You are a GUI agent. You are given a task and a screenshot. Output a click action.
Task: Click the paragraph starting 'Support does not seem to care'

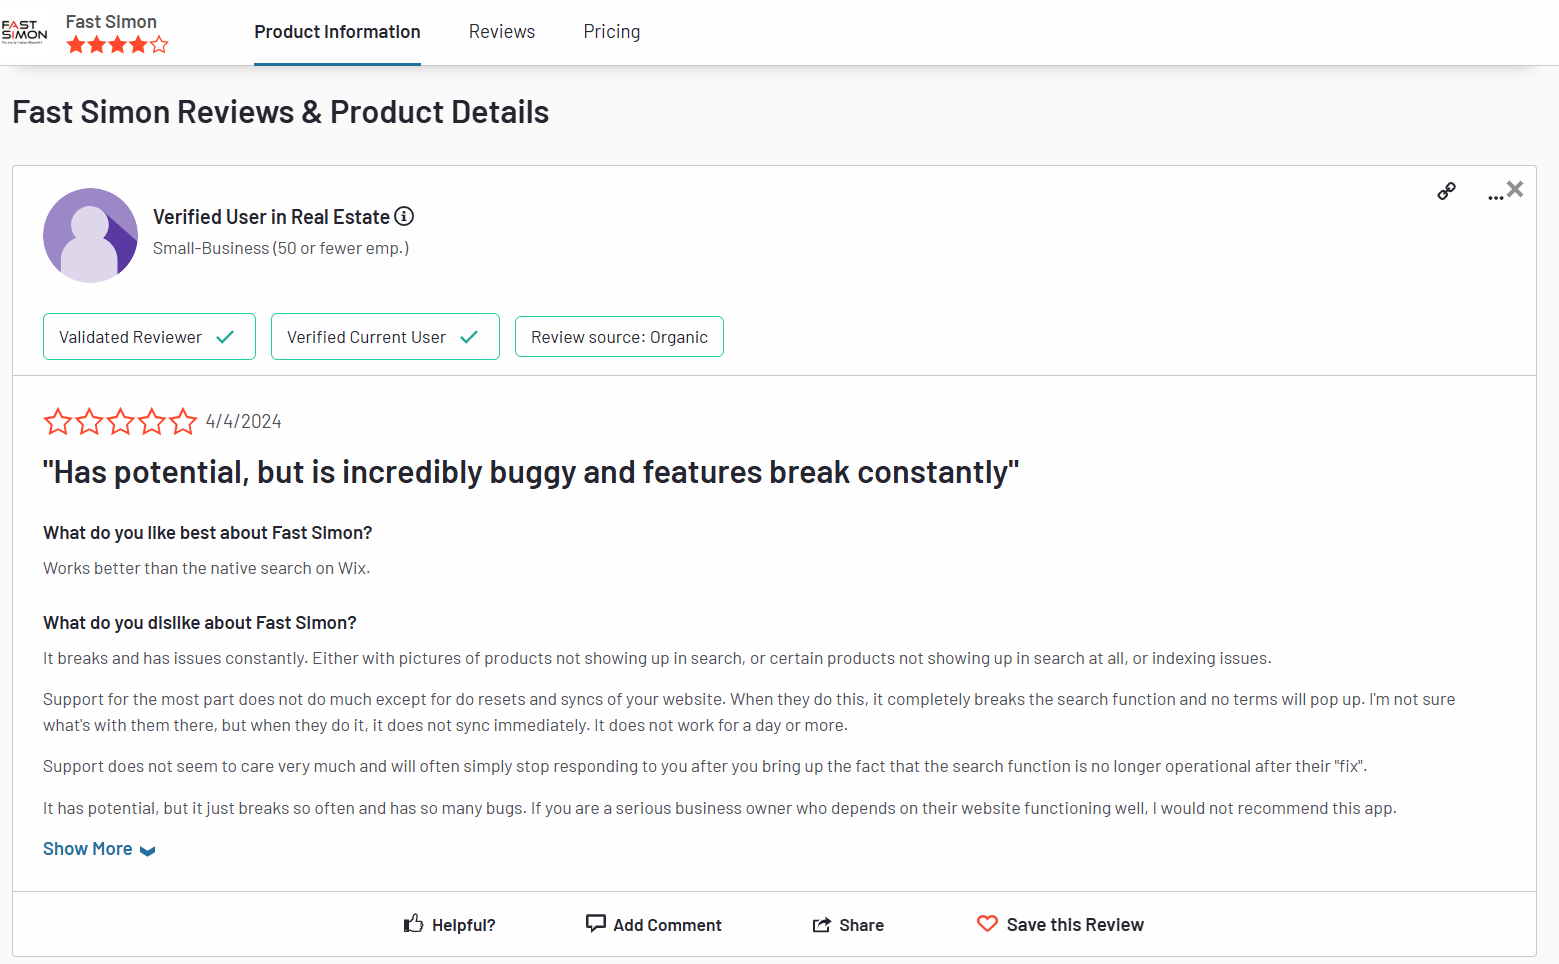pyautogui.click(x=705, y=766)
